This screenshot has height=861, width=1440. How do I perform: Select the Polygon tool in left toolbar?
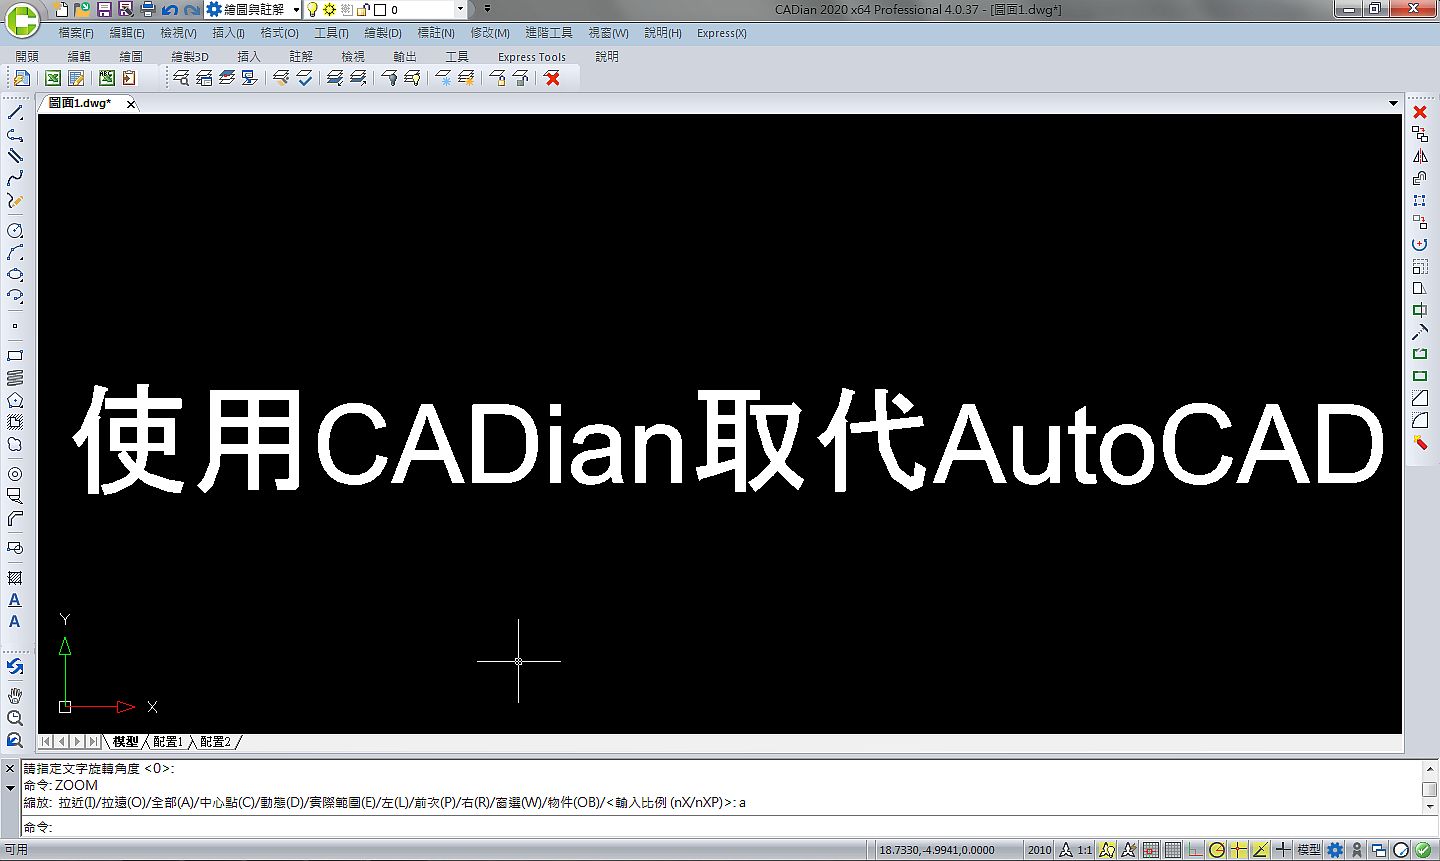[15, 400]
